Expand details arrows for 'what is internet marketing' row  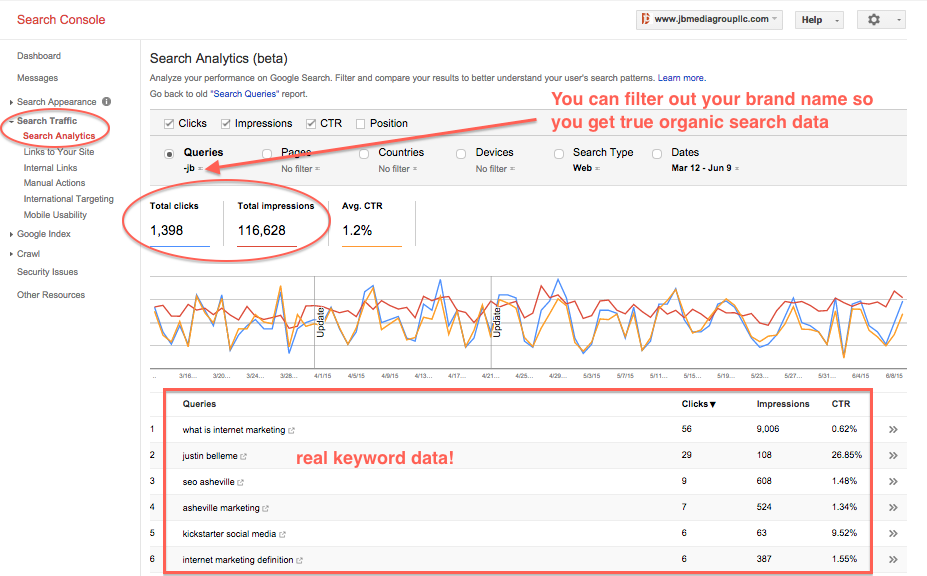(893, 429)
